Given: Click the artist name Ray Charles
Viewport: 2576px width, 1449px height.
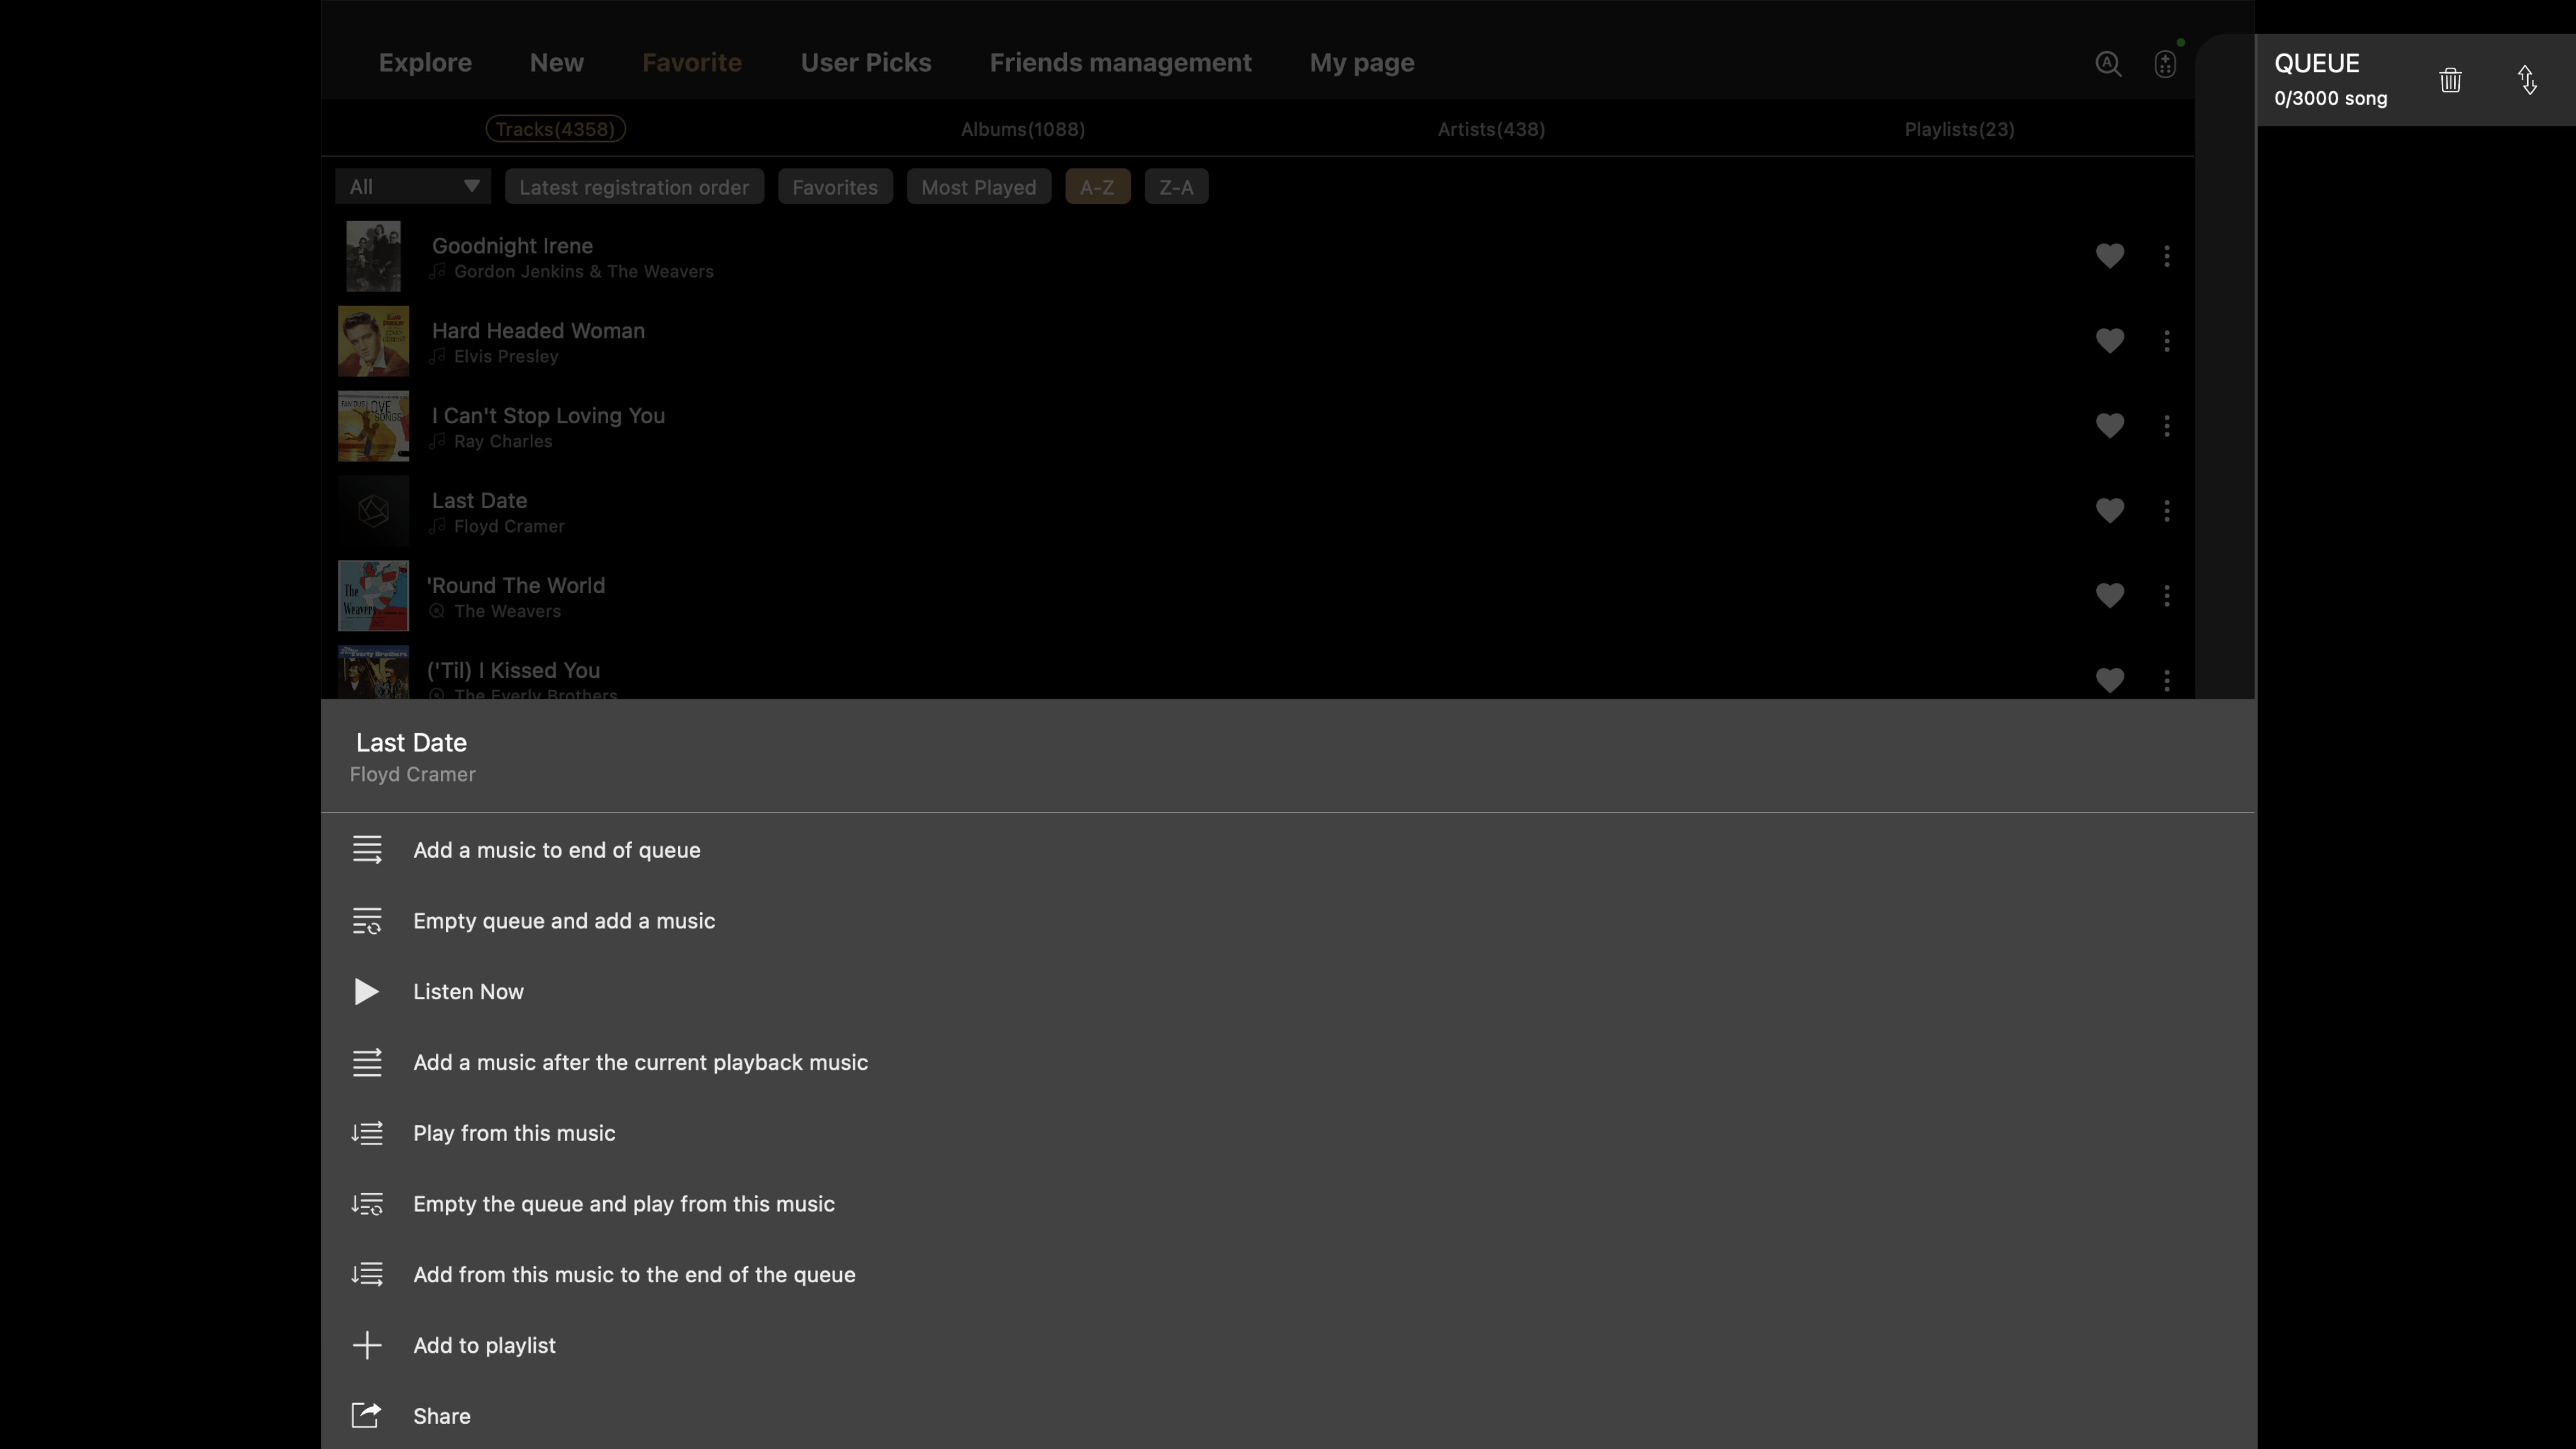Looking at the screenshot, I should (503, 442).
